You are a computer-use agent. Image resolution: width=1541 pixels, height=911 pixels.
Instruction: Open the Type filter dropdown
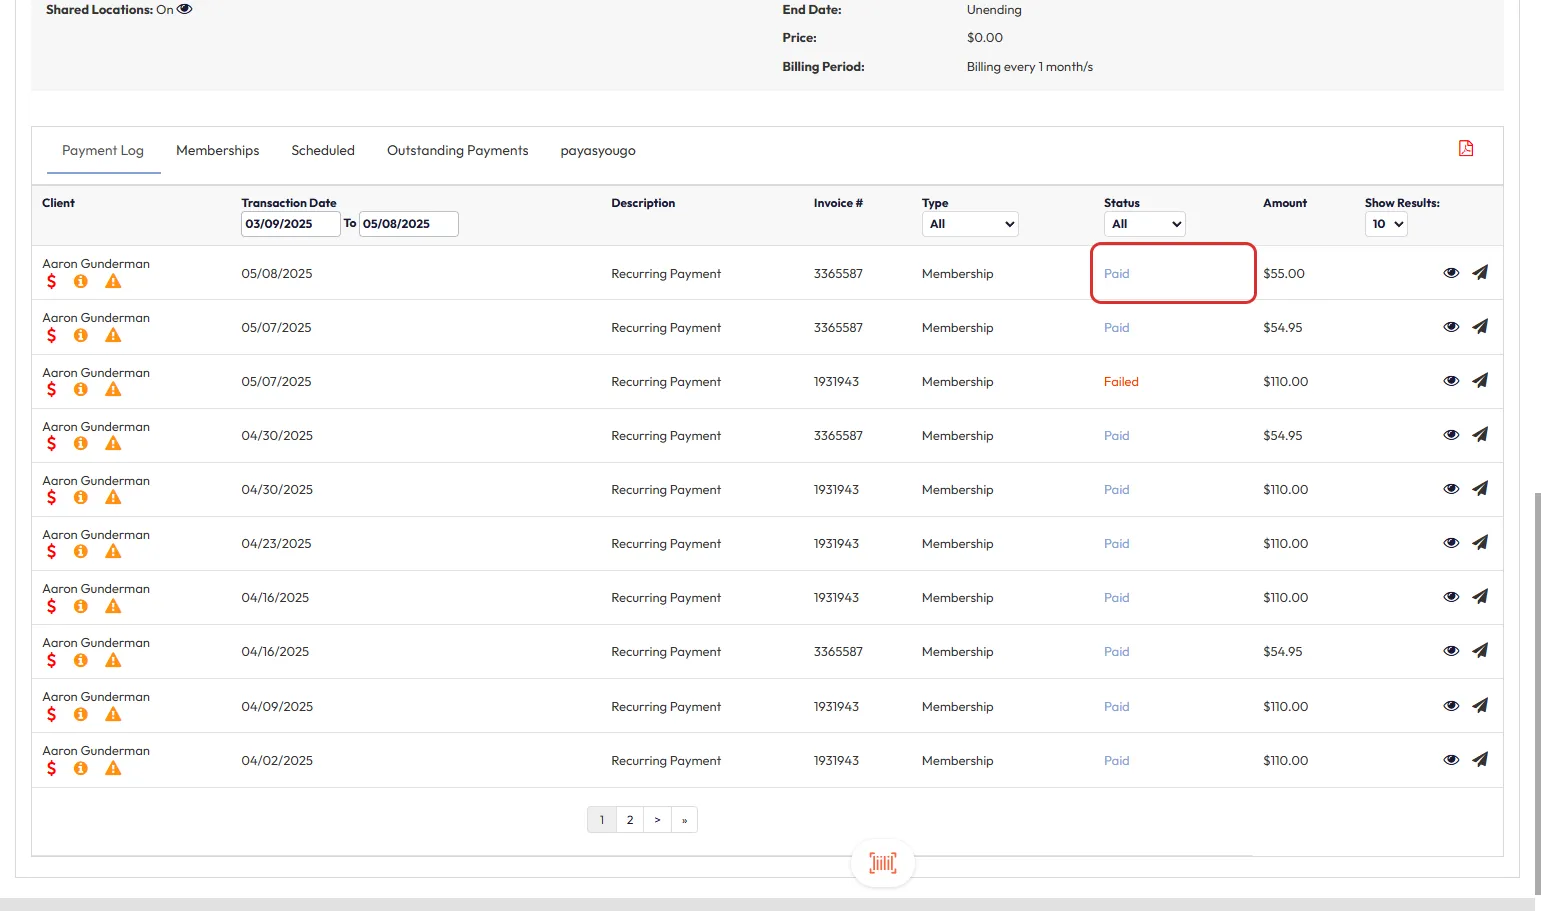(x=969, y=224)
